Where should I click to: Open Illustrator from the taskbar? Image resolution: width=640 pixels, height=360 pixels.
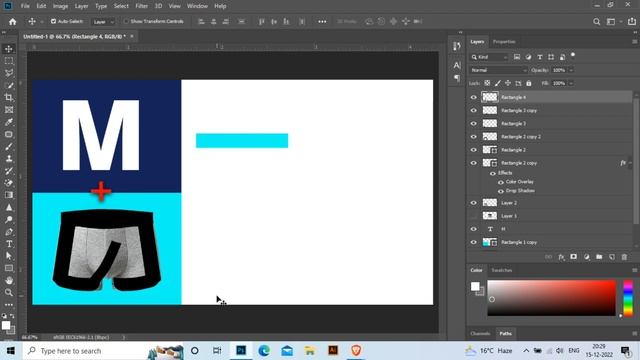click(x=333, y=351)
